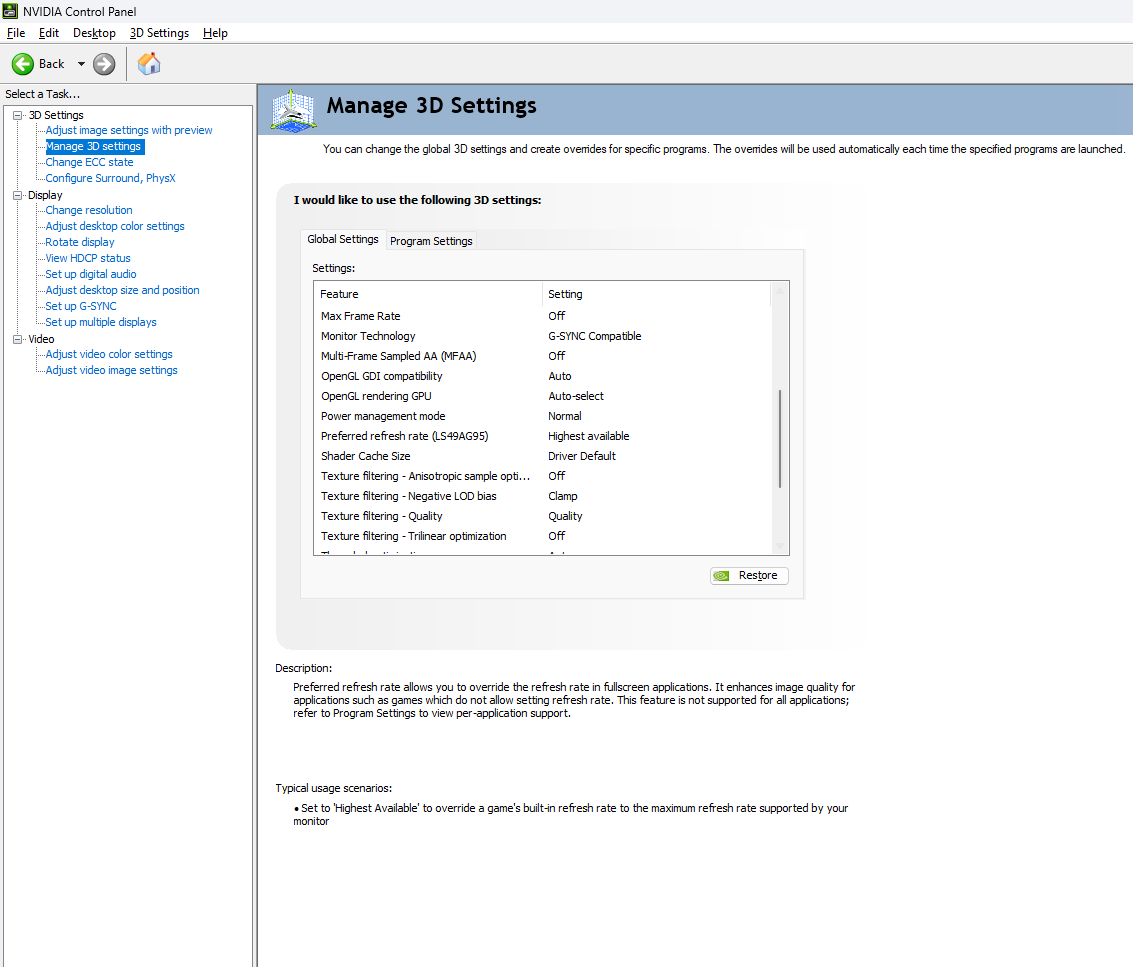The image size is (1133, 967).
Task: Select the OpenGL rendering GPU row
Action: point(543,396)
